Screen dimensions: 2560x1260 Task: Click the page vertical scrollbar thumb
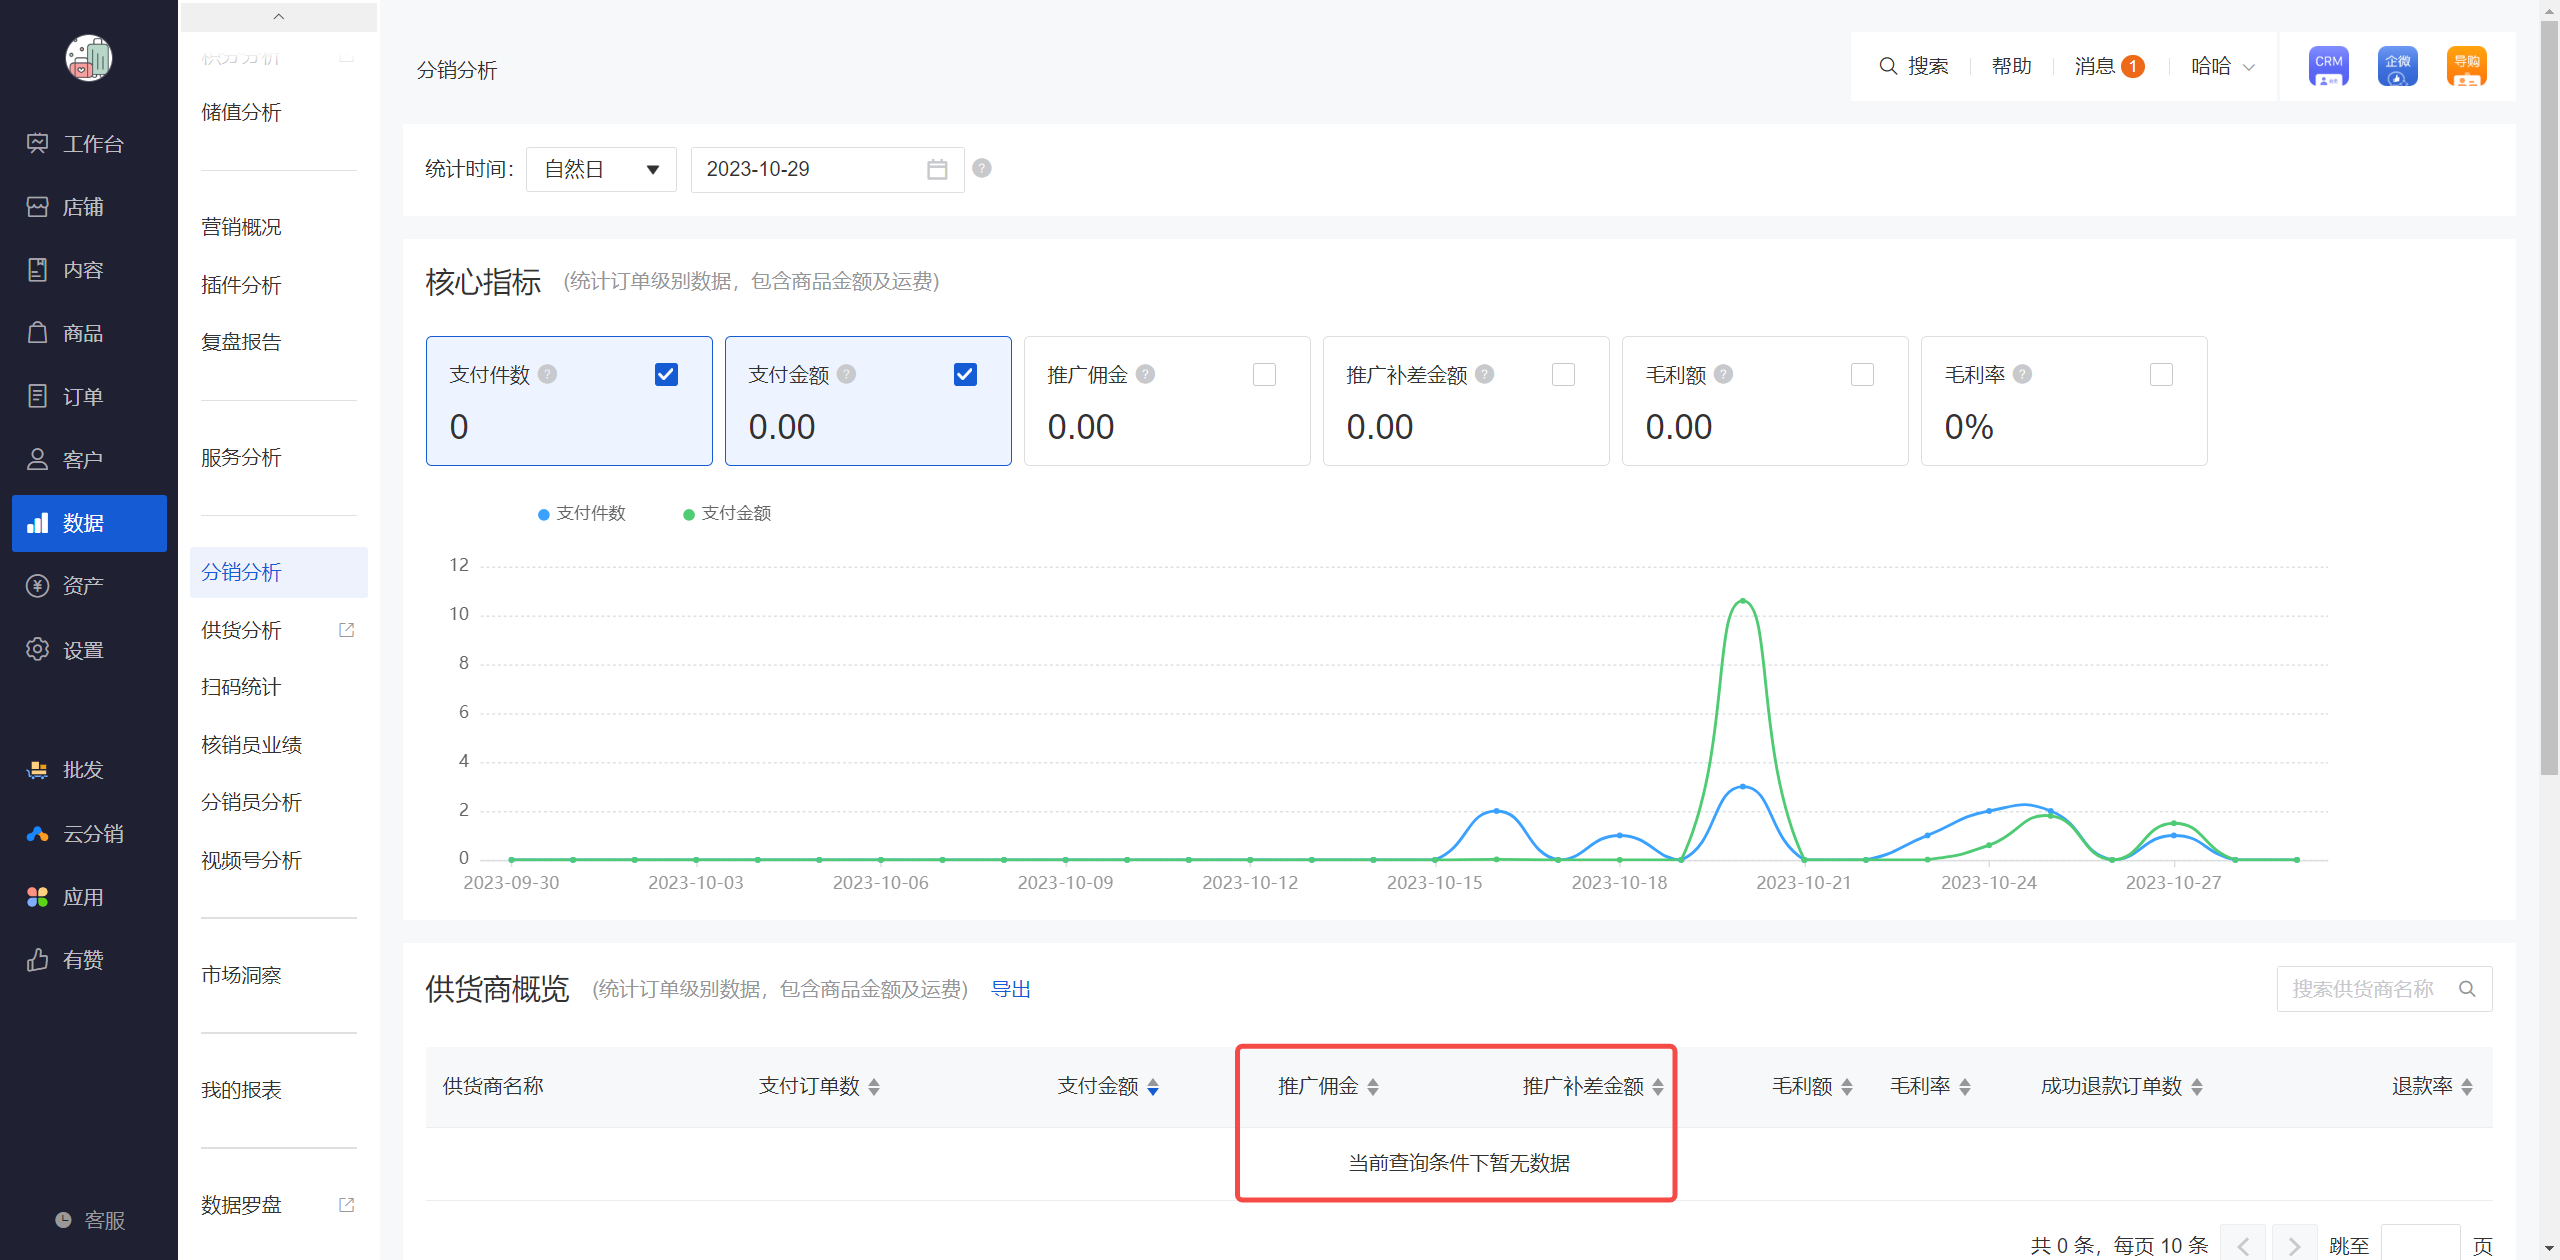click(x=2549, y=400)
